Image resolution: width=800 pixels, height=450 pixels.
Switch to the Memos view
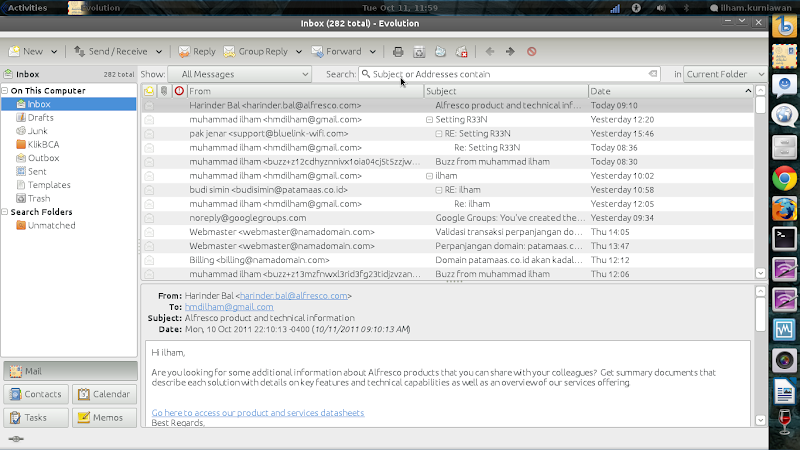pos(105,418)
